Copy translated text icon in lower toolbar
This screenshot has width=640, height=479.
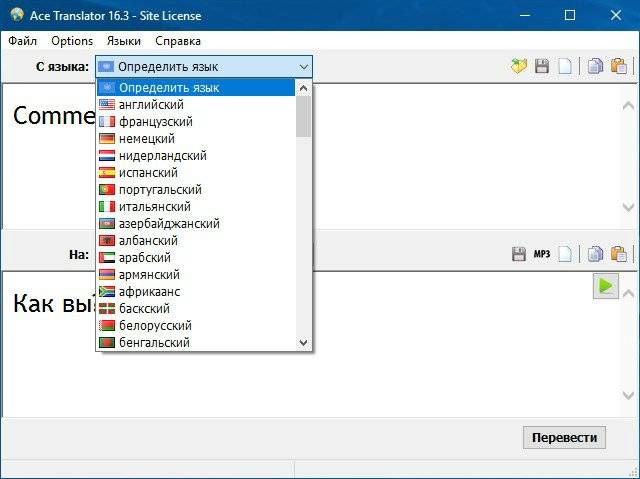(x=595, y=254)
